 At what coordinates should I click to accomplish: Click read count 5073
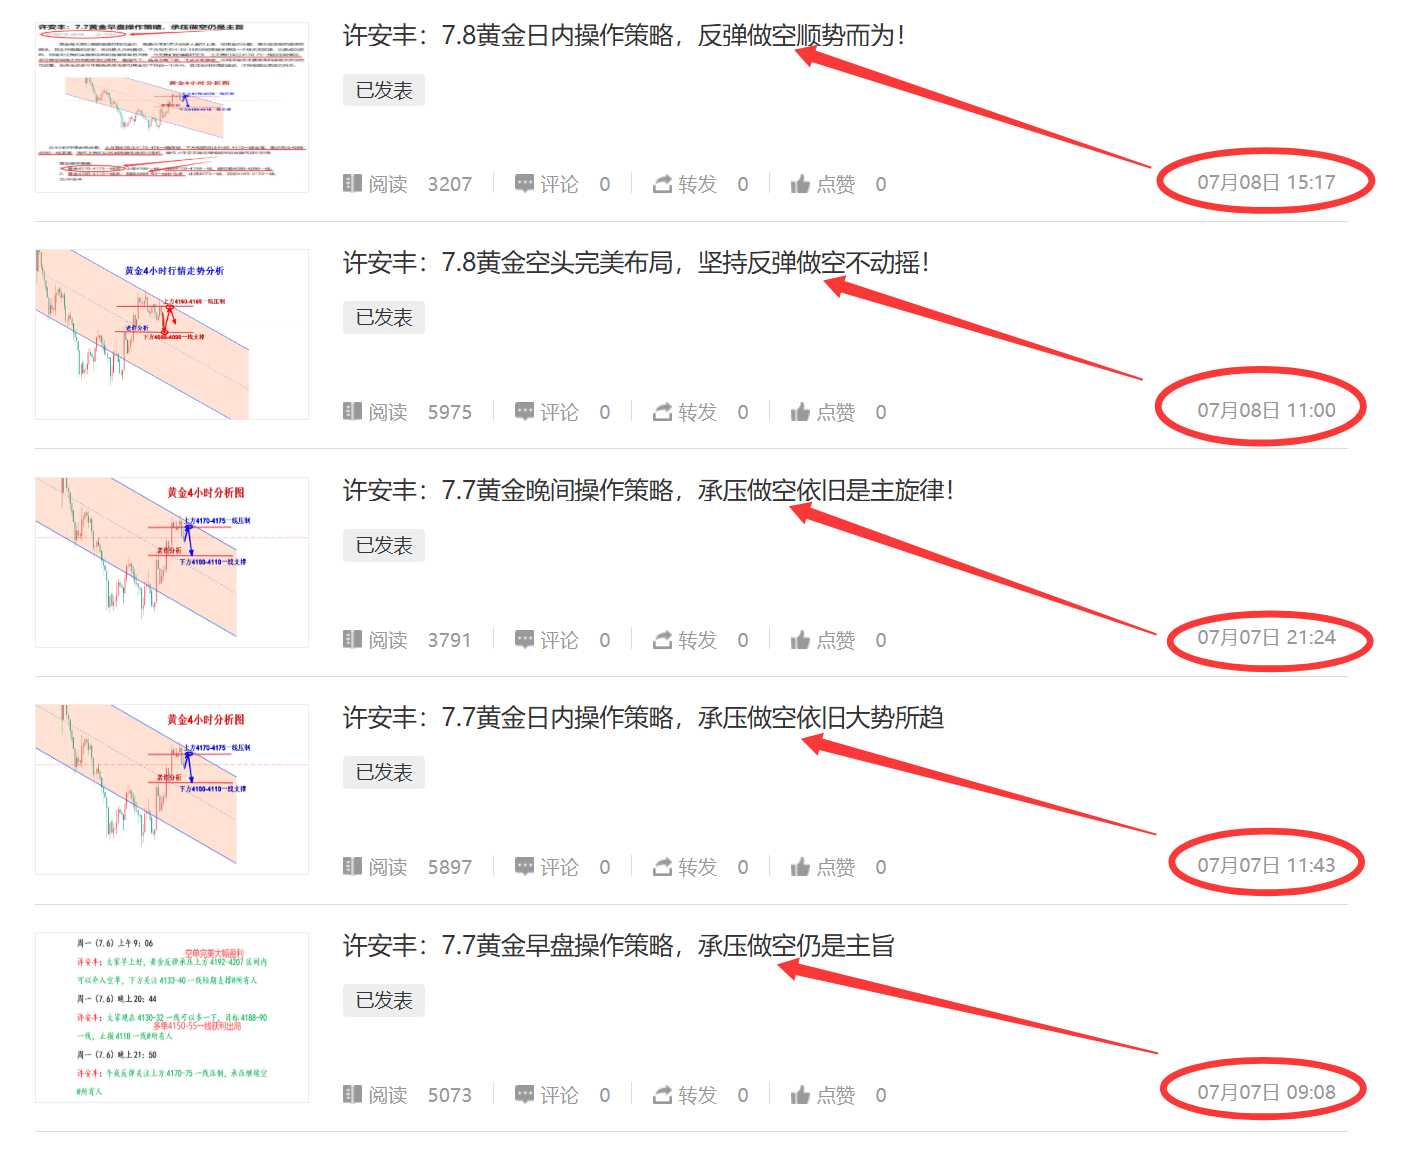click(x=449, y=1095)
